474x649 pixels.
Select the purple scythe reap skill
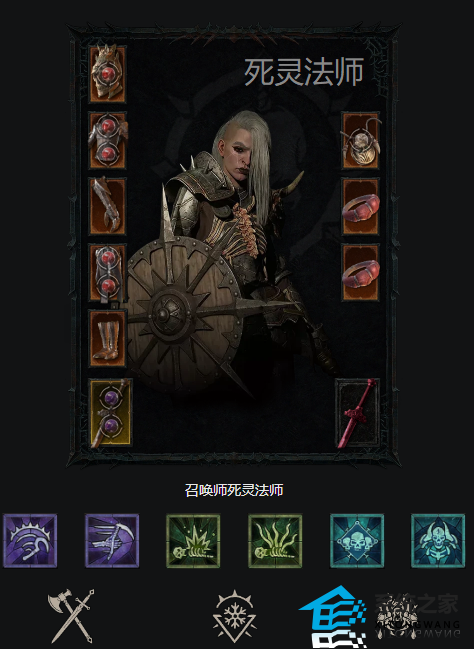[30, 541]
